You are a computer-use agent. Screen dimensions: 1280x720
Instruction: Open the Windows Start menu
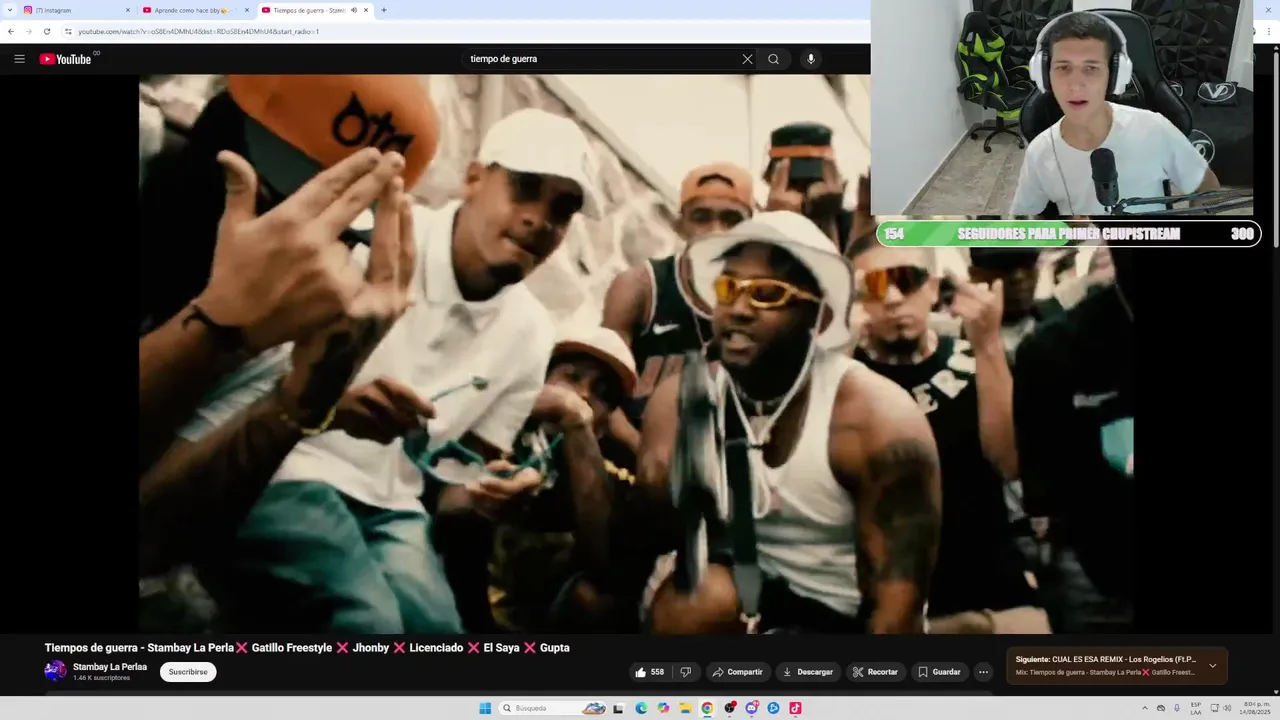[485, 708]
